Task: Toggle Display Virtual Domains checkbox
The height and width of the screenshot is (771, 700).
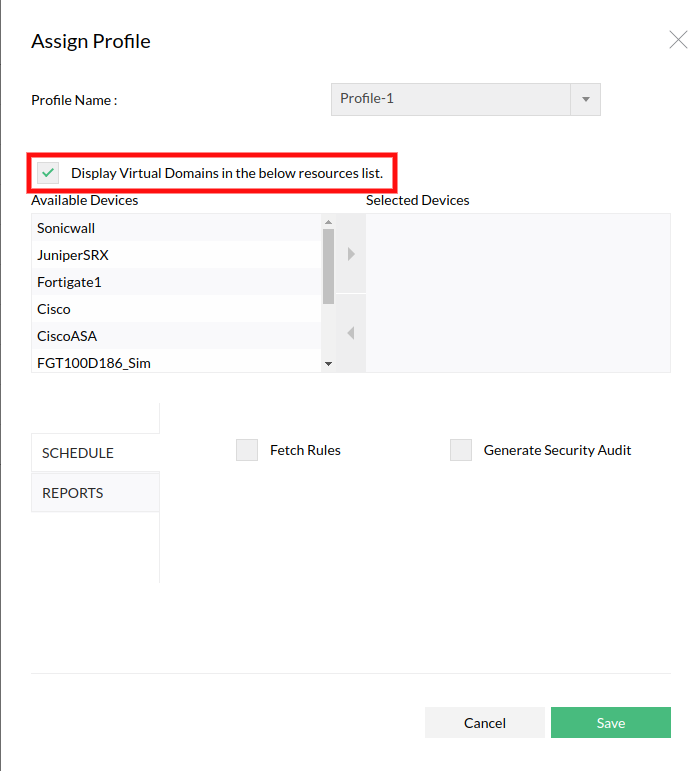Action: click(48, 173)
